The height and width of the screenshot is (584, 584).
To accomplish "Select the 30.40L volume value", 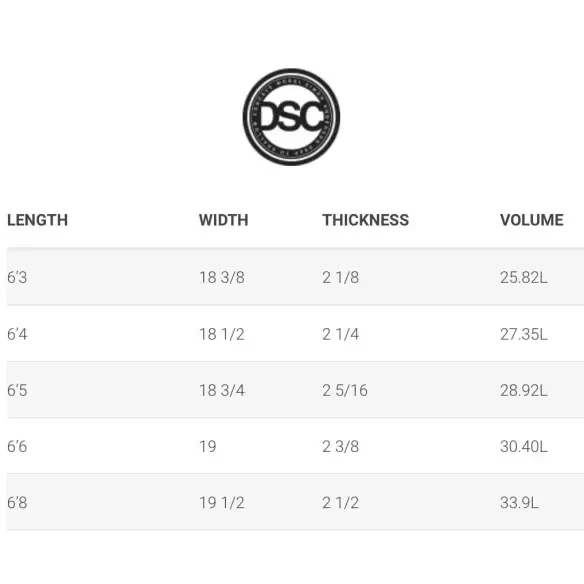I will tap(524, 446).
